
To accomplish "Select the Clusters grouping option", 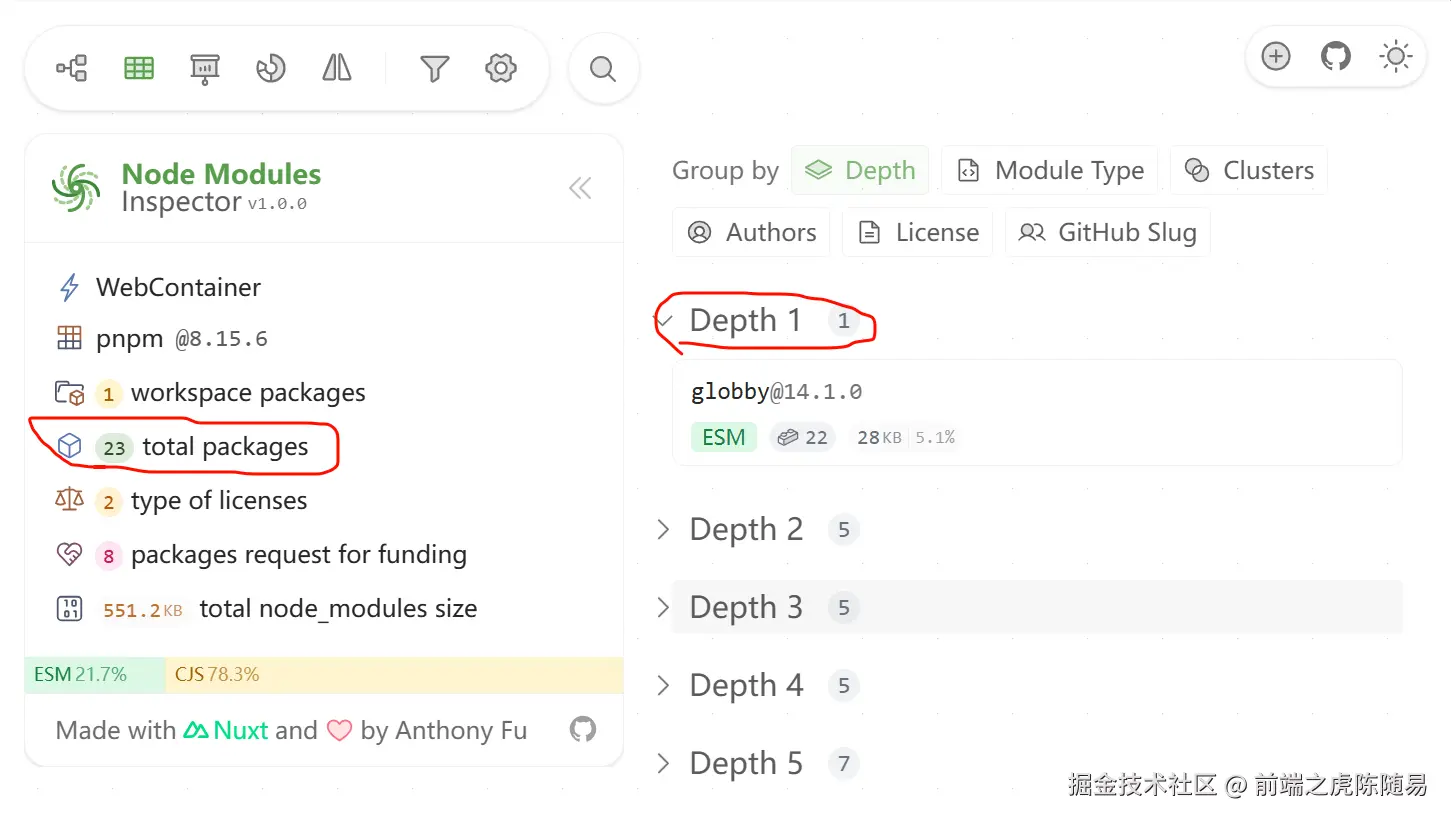I will [1248, 170].
